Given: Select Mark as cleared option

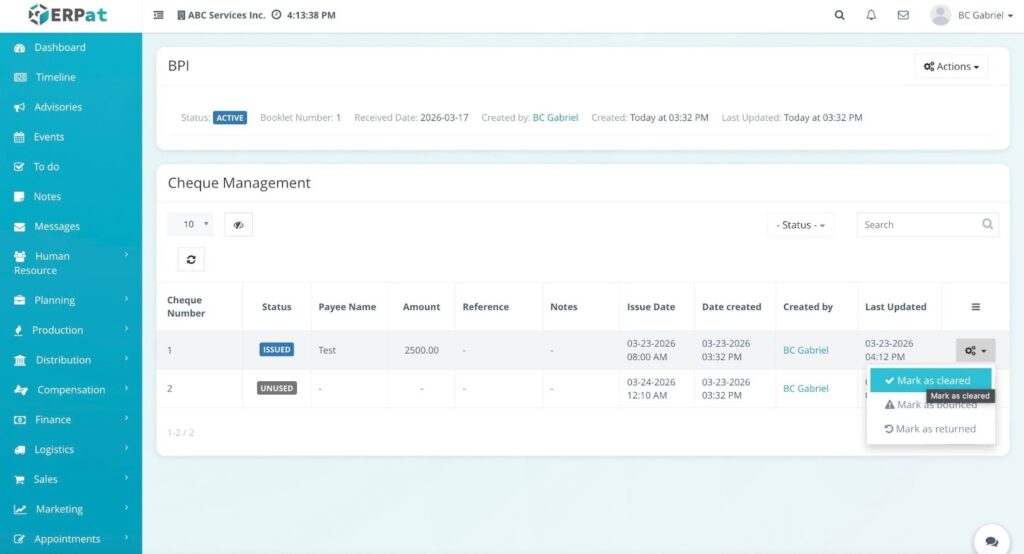Looking at the screenshot, I should (930, 381).
